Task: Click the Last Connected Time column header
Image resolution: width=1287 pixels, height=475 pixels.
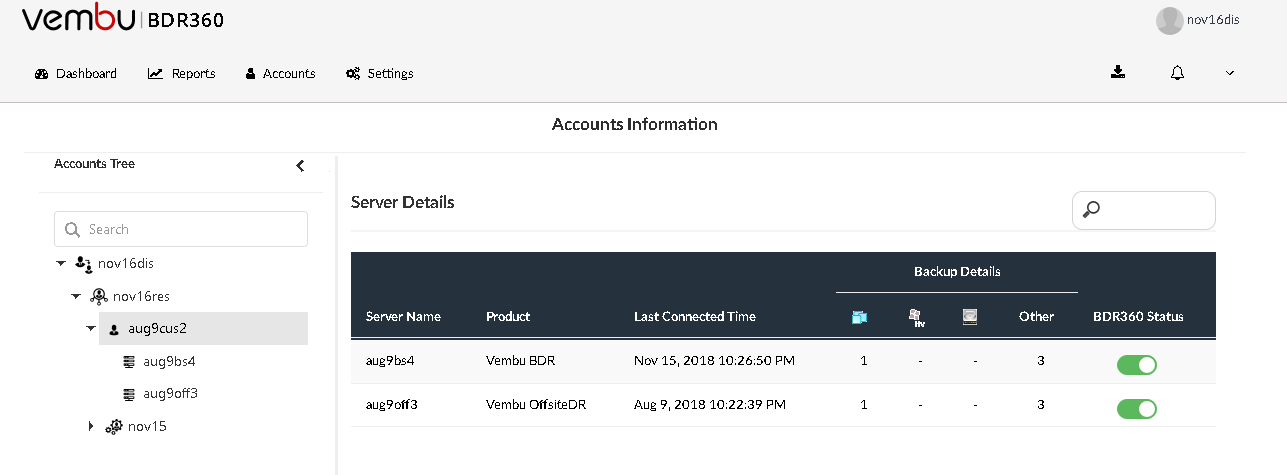Action: tap(695, 316)
